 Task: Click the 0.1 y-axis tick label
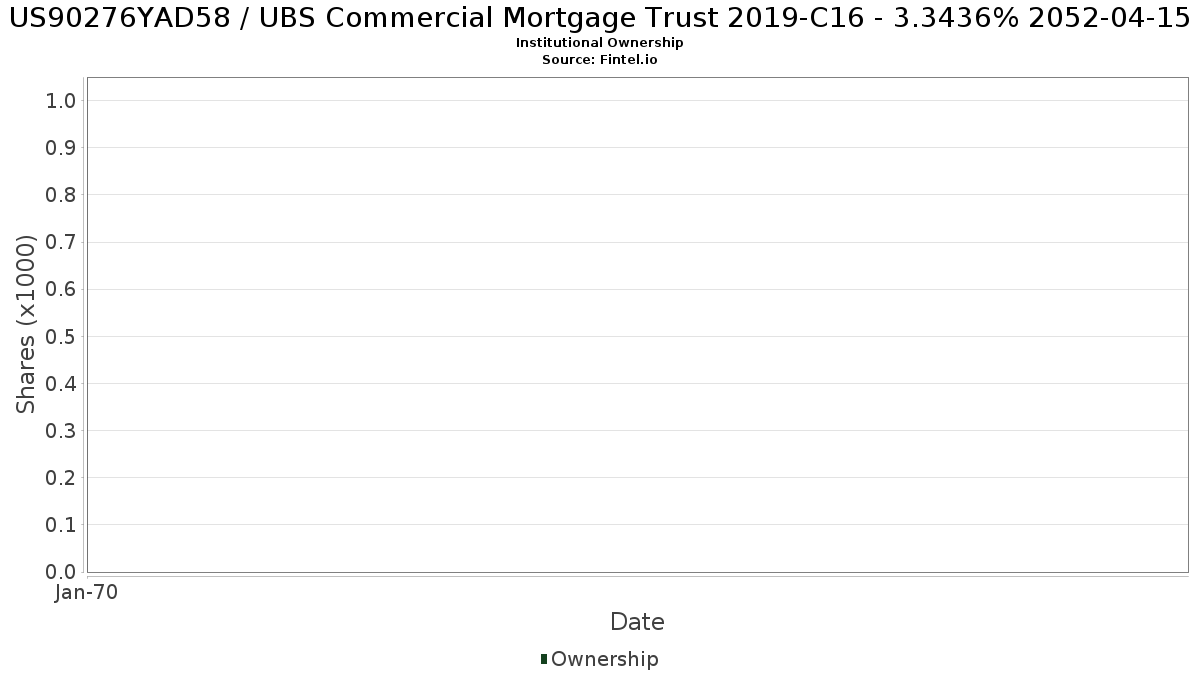[61, 525]
